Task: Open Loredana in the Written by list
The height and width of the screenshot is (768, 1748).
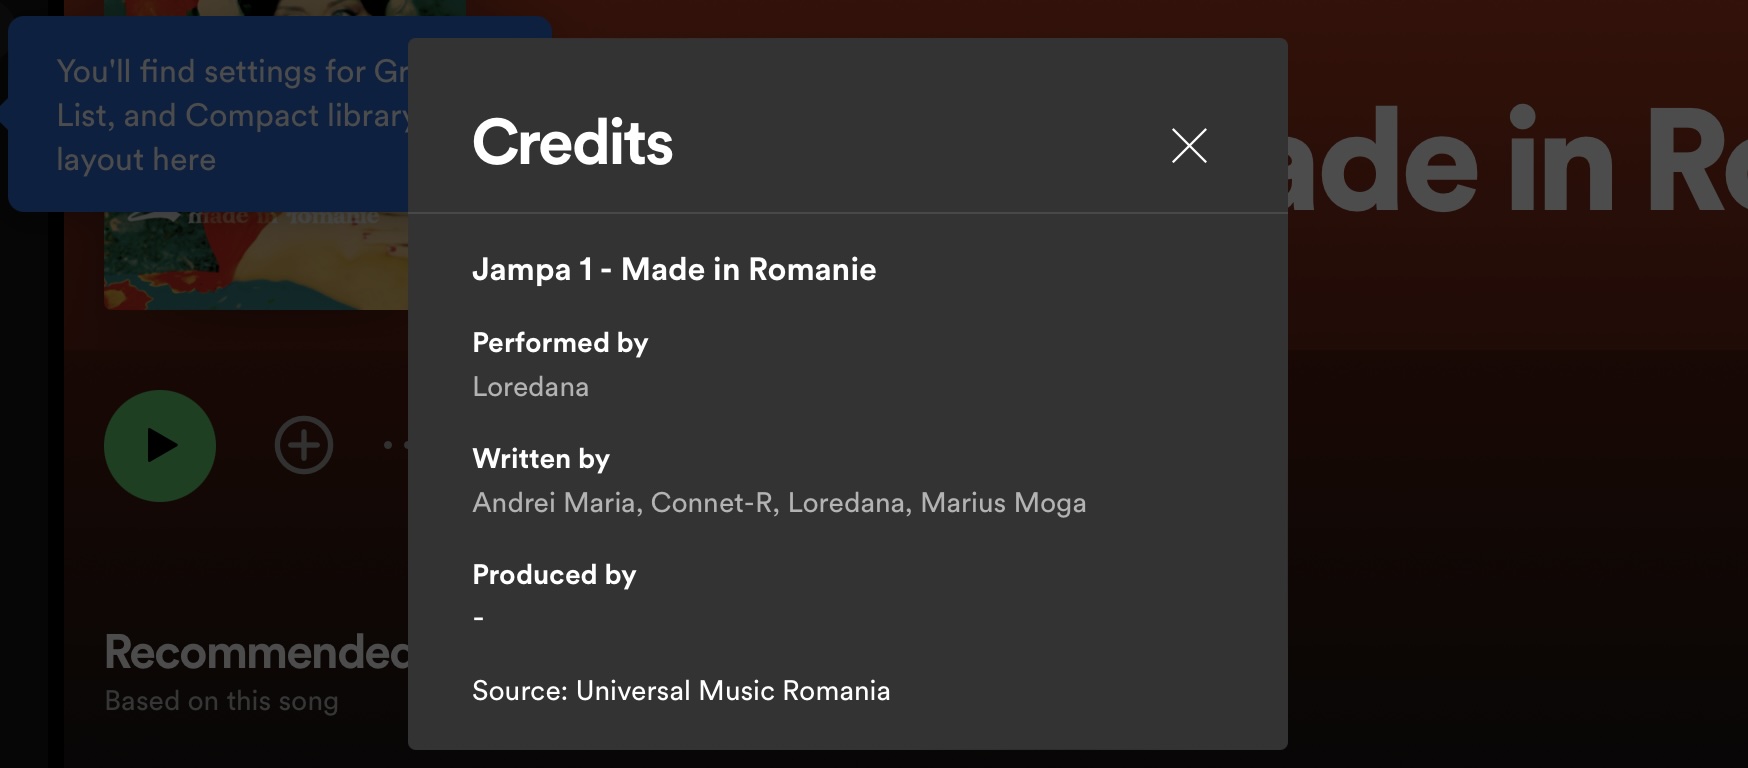Action: click(x=847, y=503)
